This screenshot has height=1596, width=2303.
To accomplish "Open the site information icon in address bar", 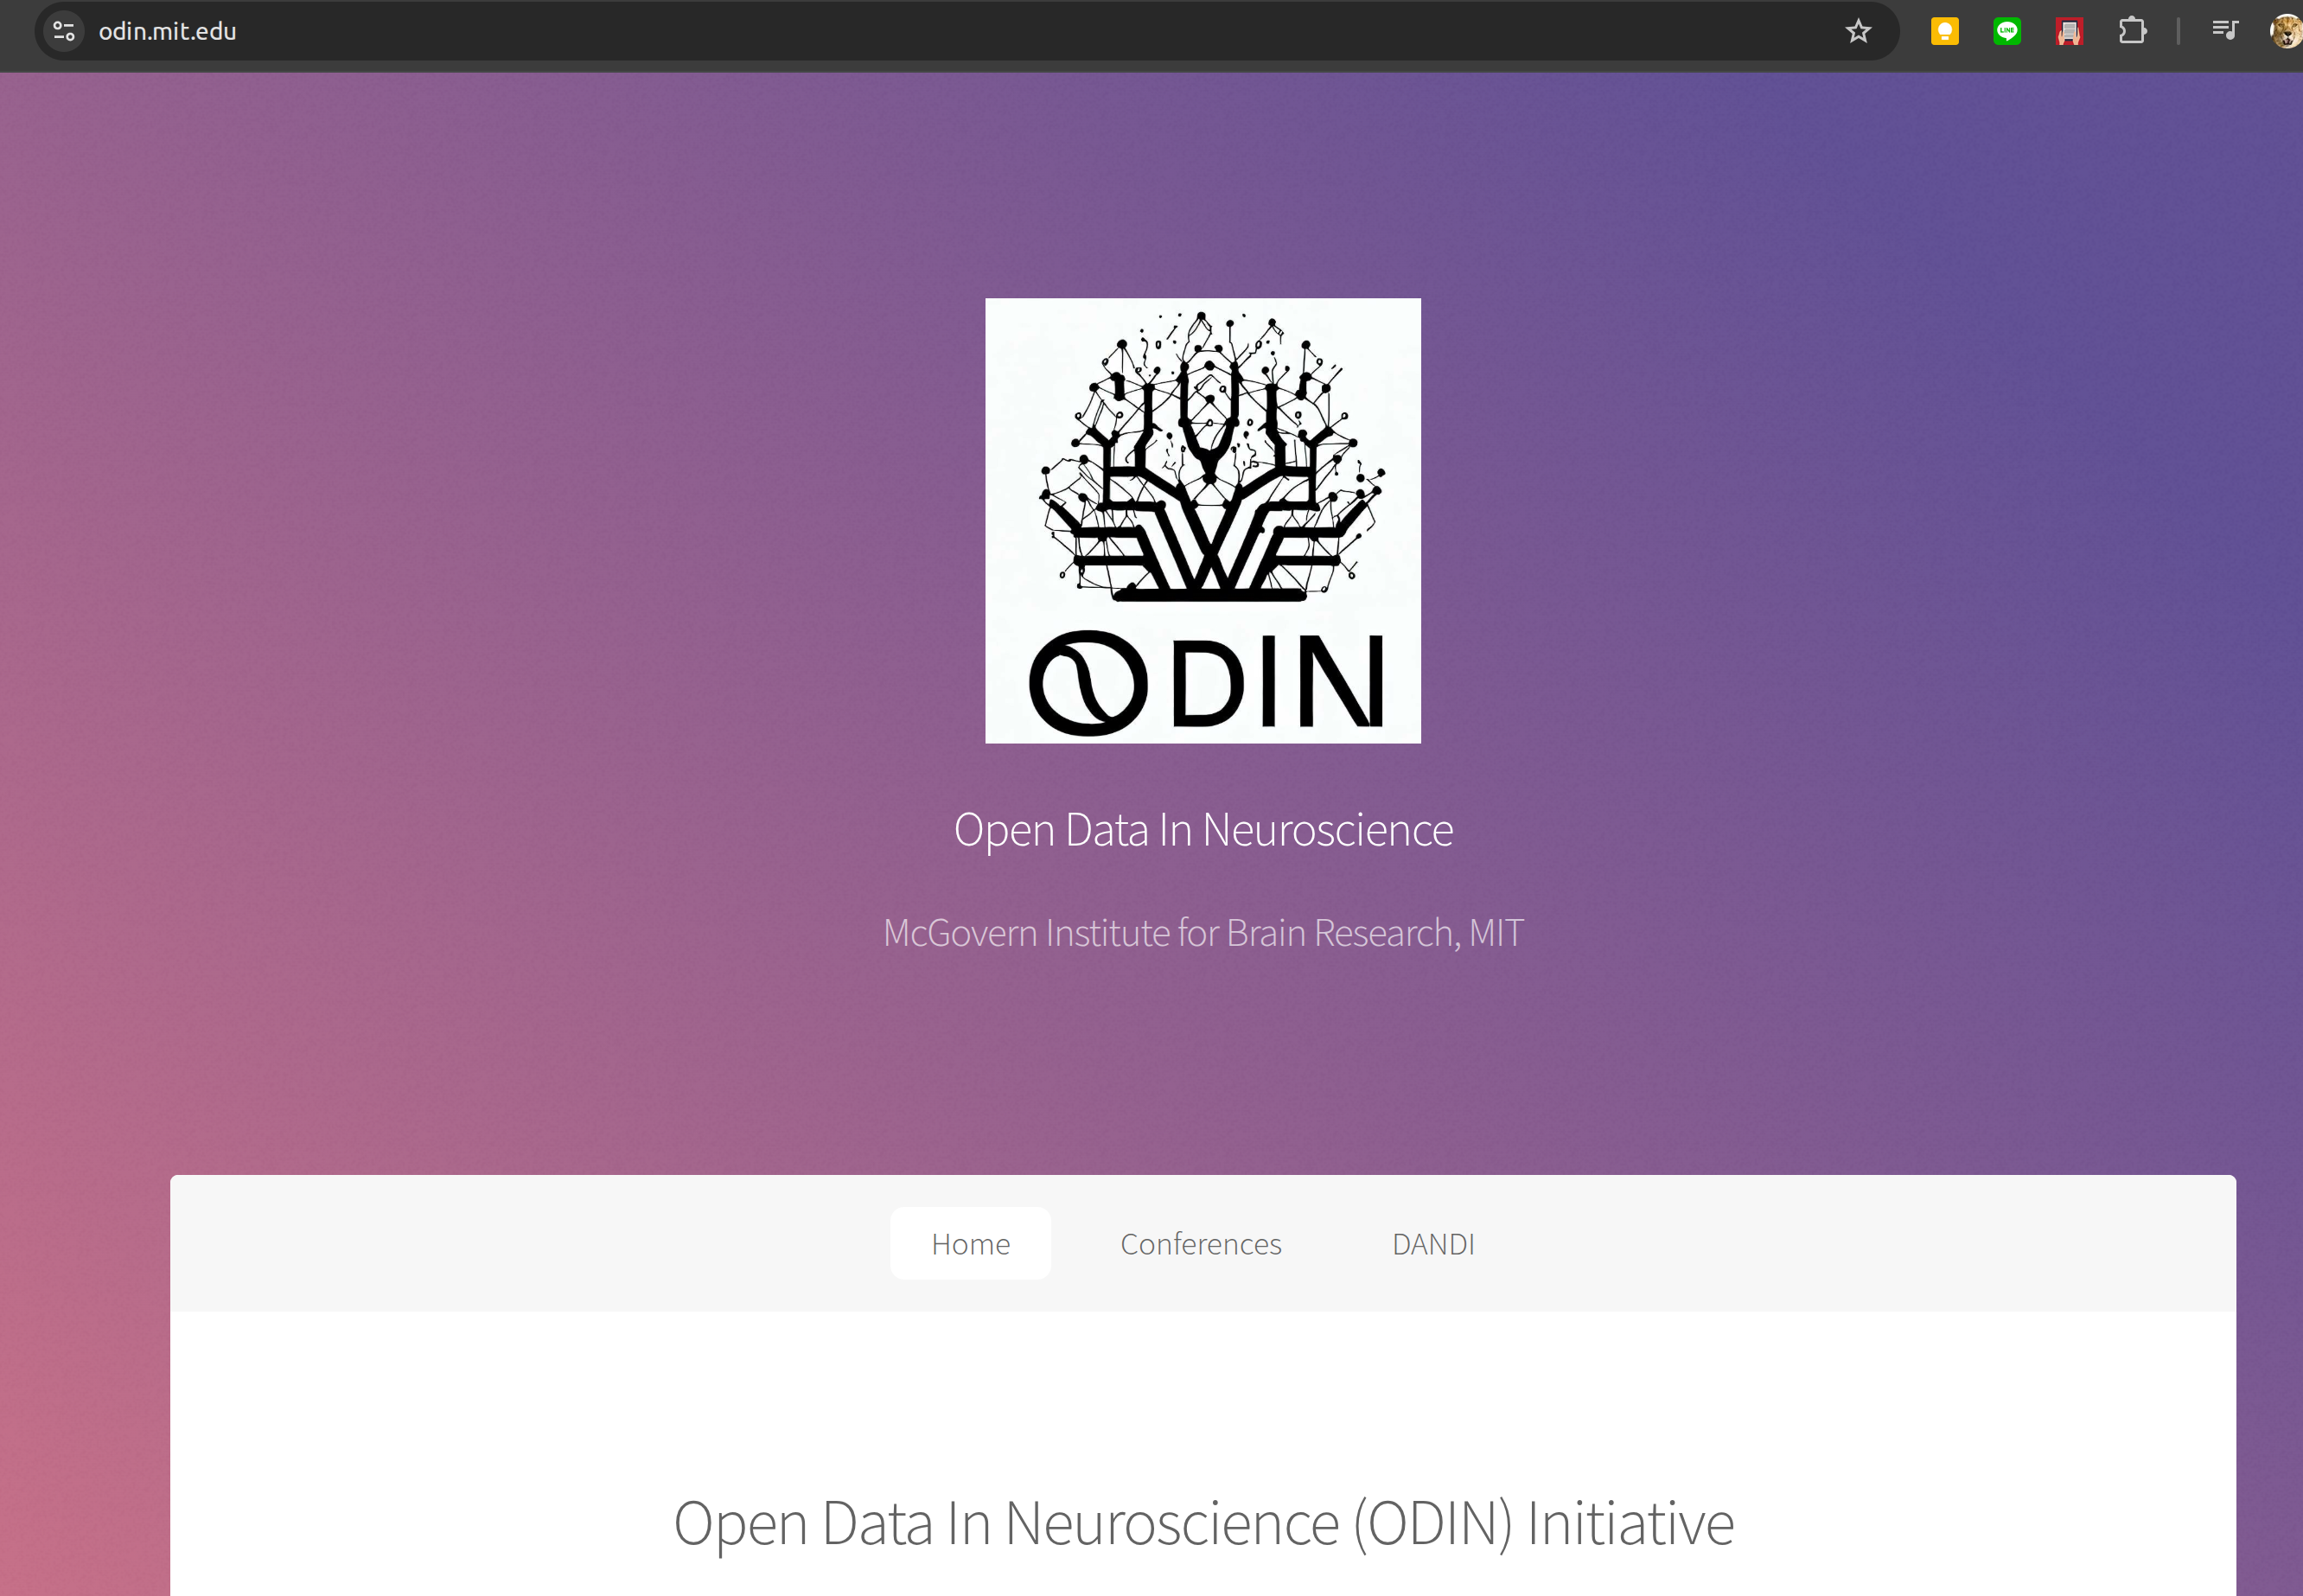I will coord(64,31).
